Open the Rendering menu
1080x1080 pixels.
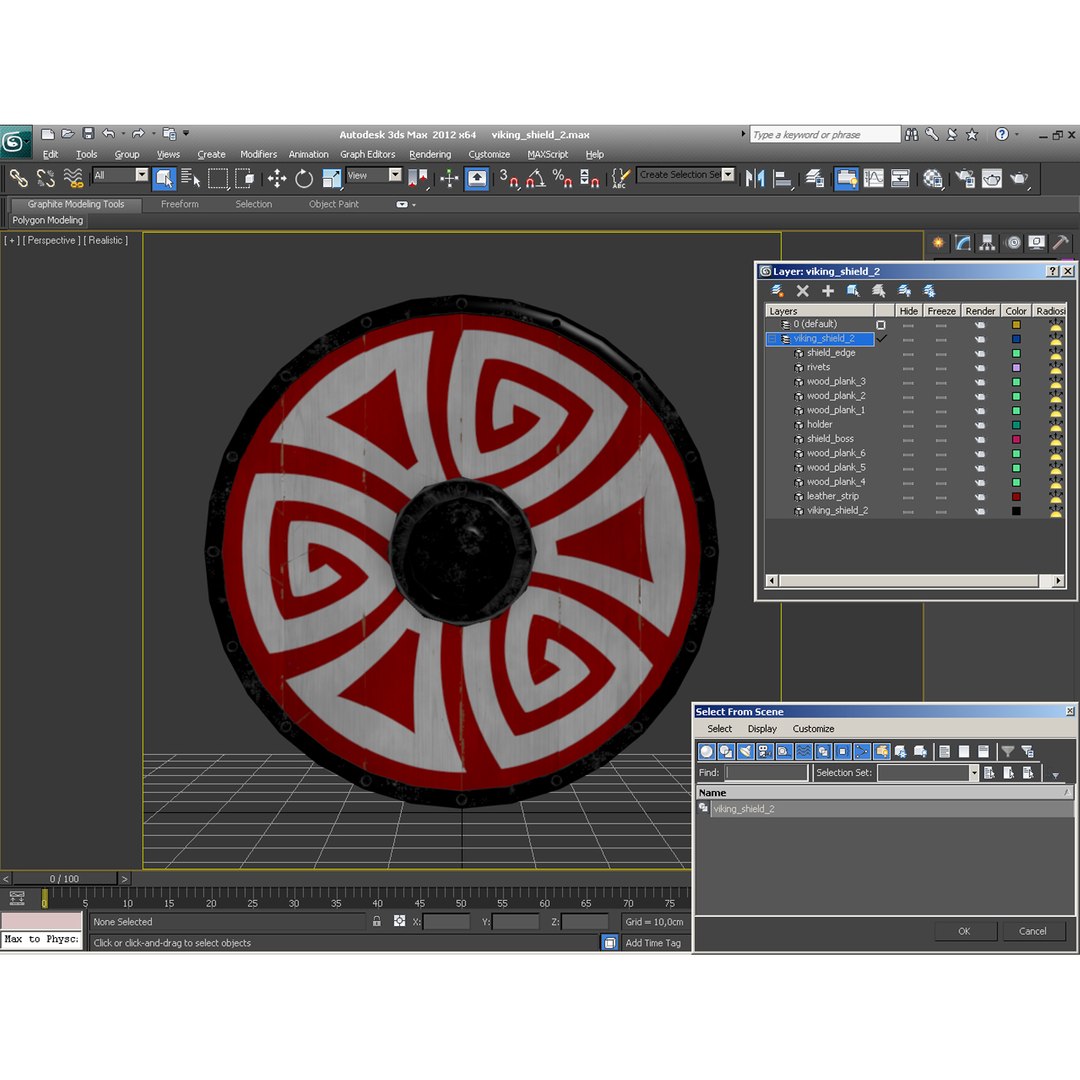[x=430, y=154]
